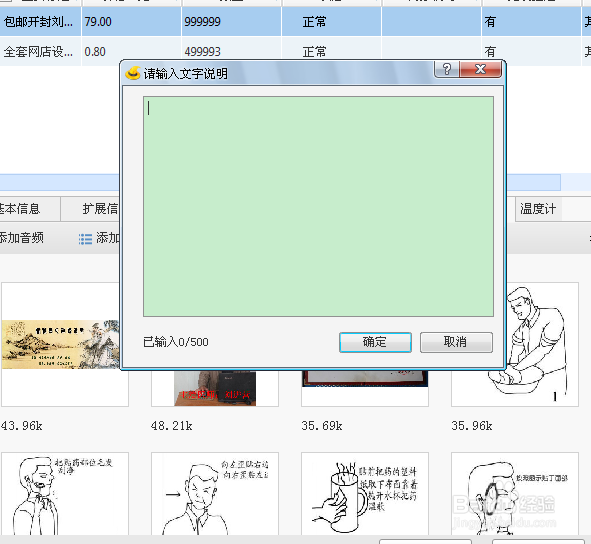Select the sketch of patch applied to face
Image resolution: width=591 pixels, height=544 pixels.
pyautogui.click(x=515, y=493)
